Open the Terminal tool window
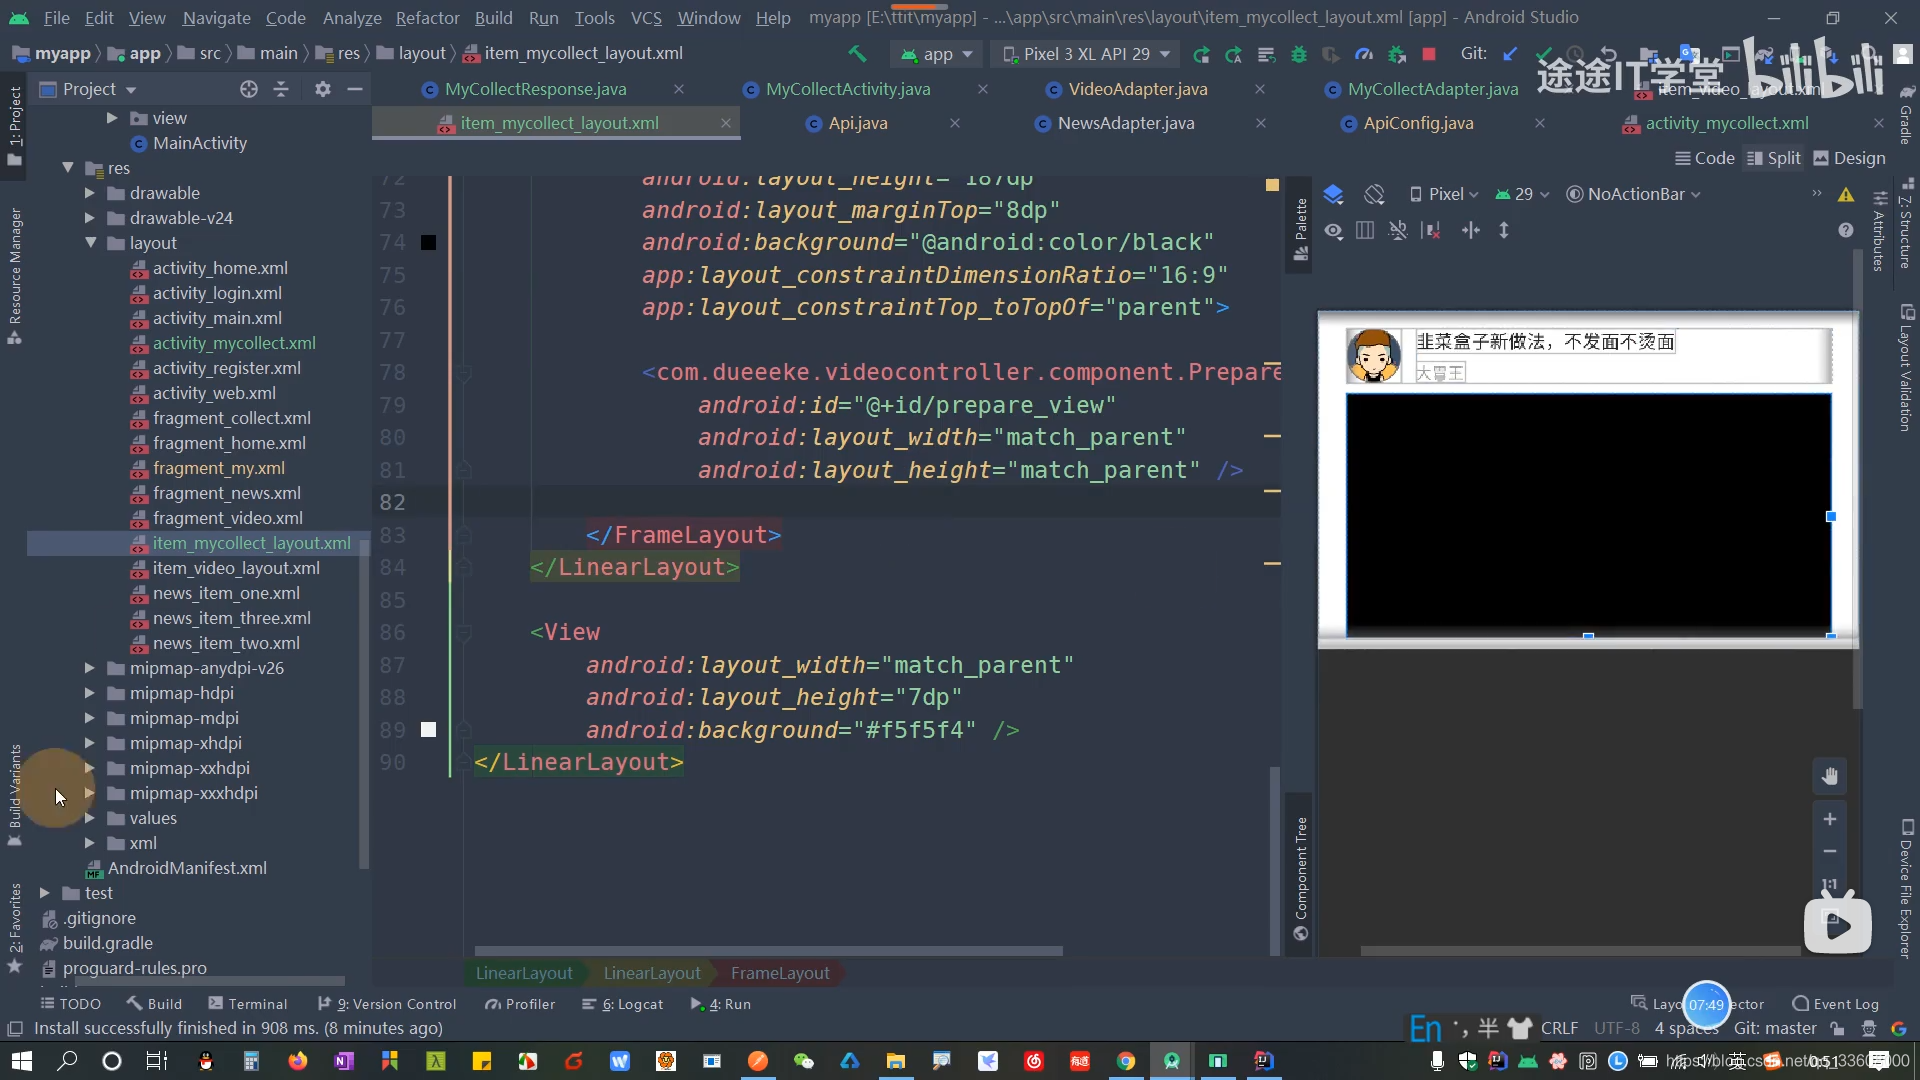Screen dimensions: 1920x1080 [x=247, y=1004]
